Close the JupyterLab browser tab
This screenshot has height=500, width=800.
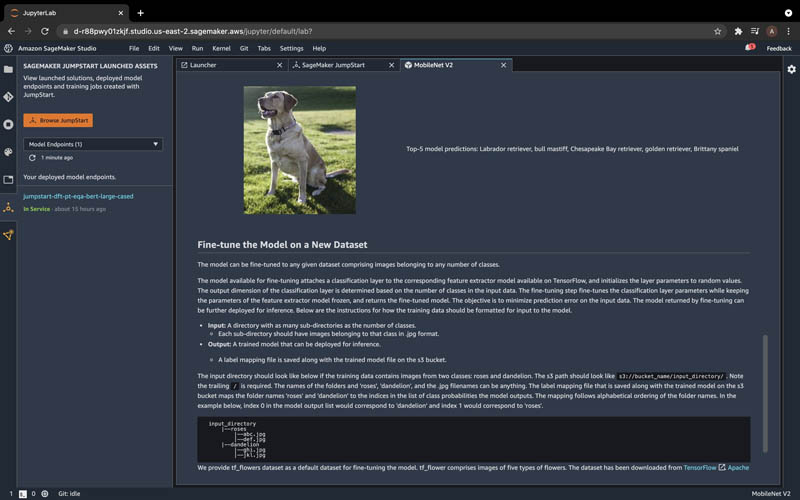tap(120, 13)
